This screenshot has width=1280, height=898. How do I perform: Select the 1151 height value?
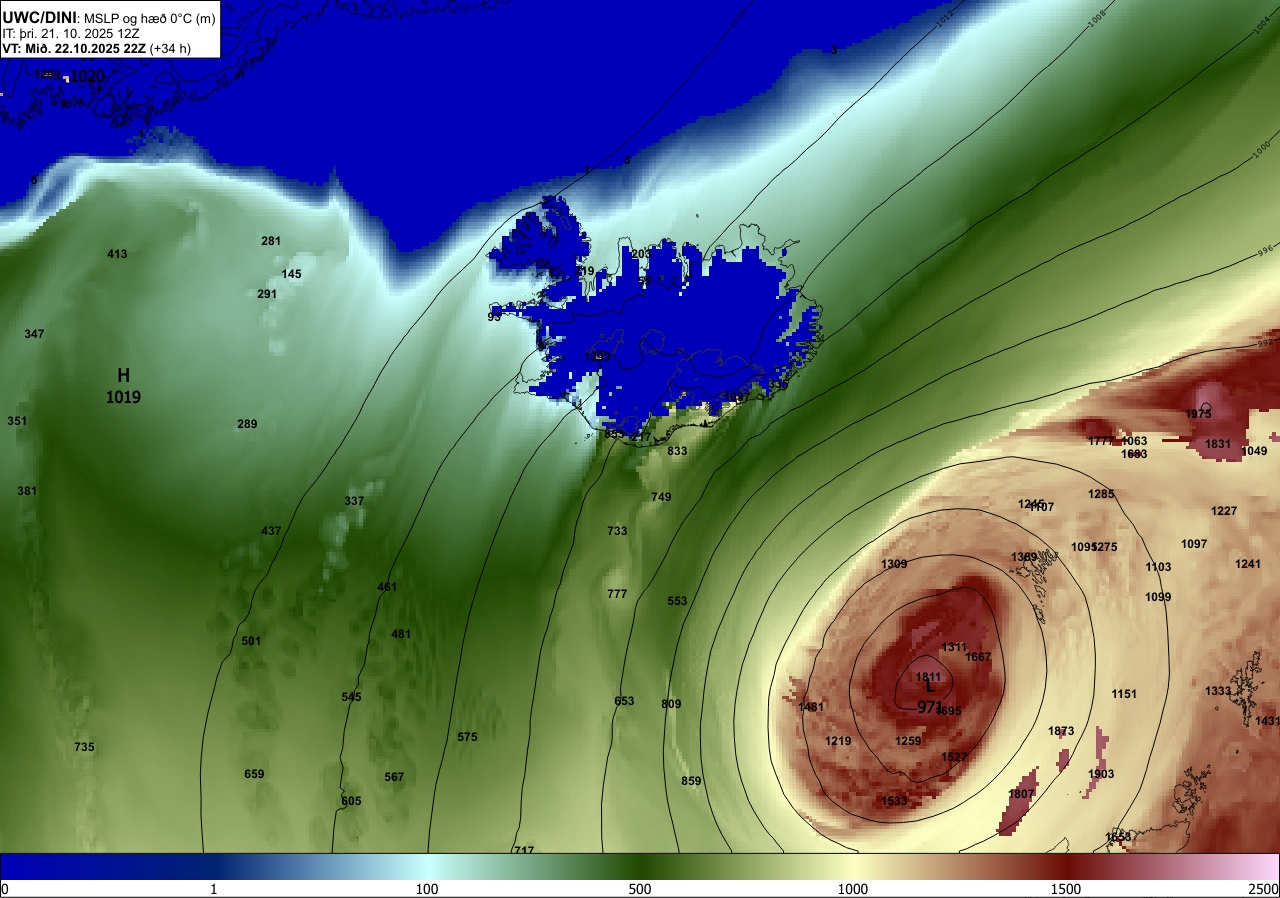[x=1124, y=694]
